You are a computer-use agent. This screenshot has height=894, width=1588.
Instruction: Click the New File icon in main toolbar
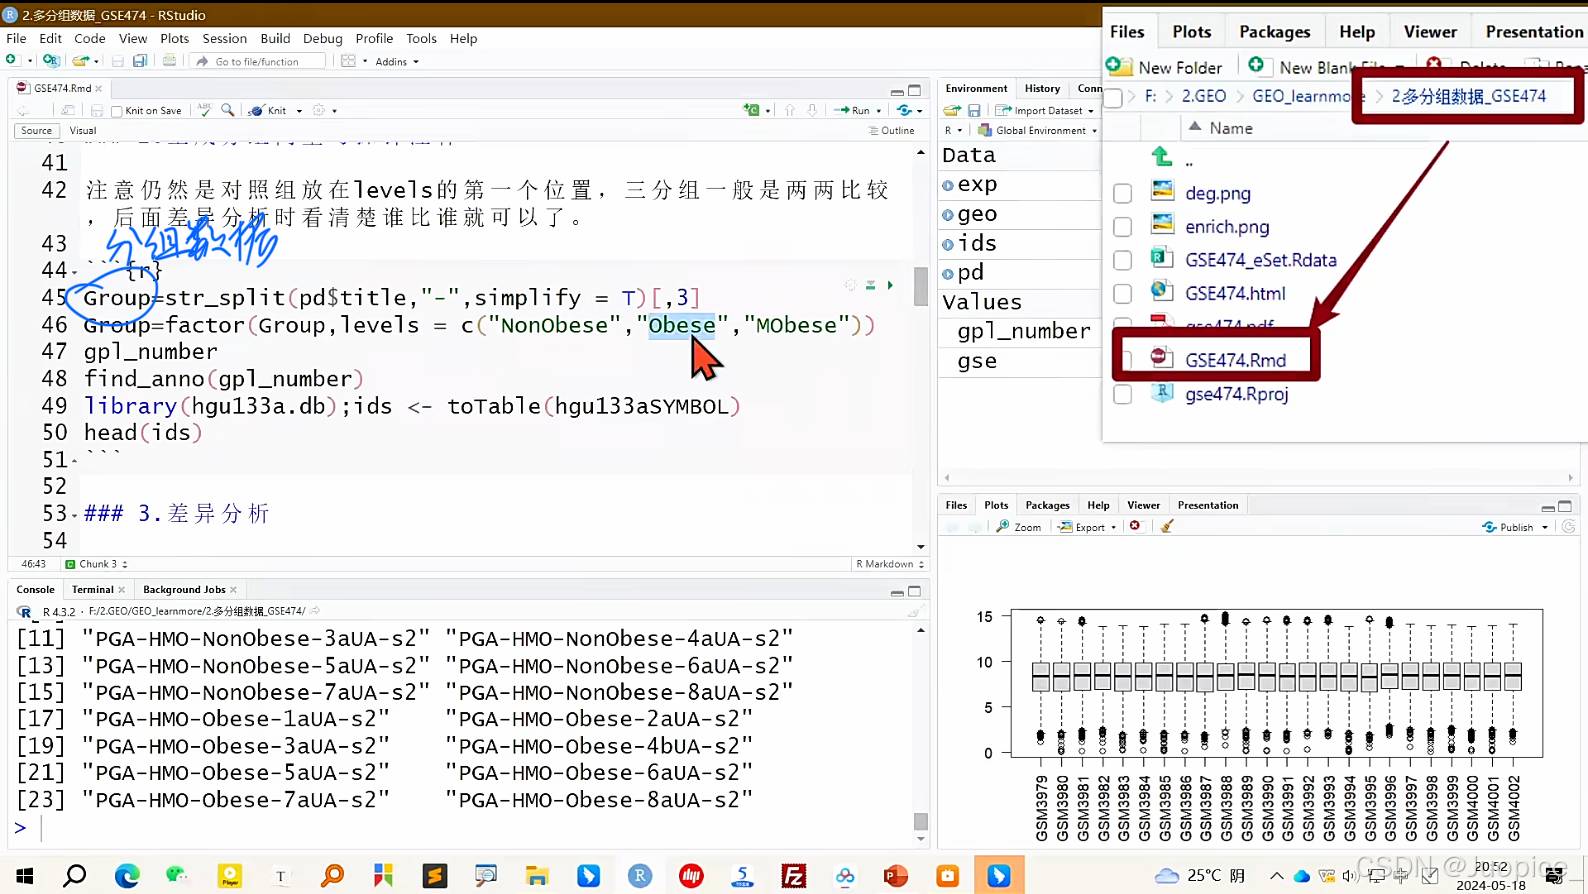coord(12,61)
